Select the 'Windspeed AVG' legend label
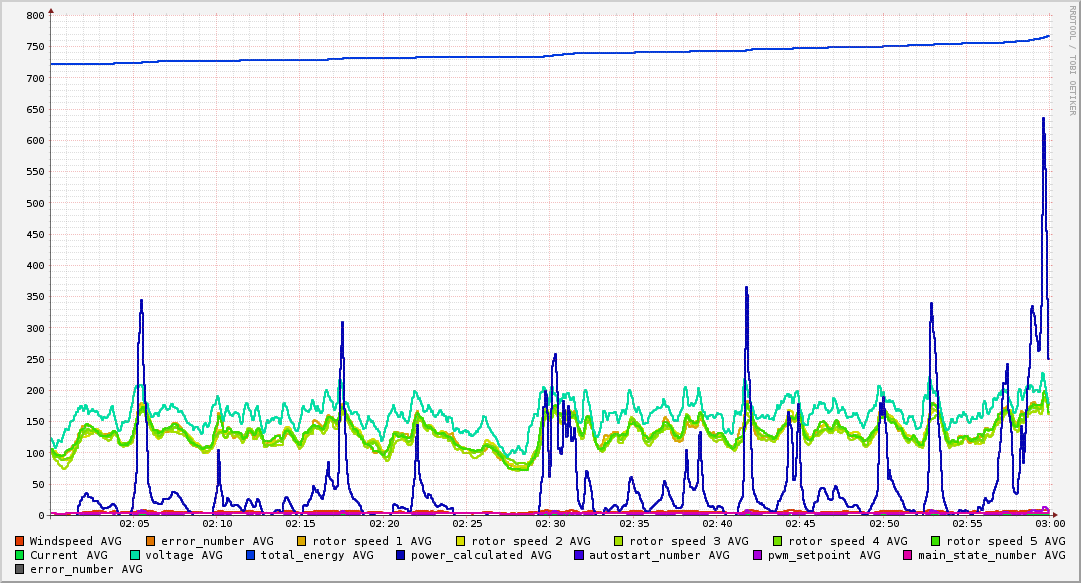The image size is (1081, 583). (x=76, y=541)
